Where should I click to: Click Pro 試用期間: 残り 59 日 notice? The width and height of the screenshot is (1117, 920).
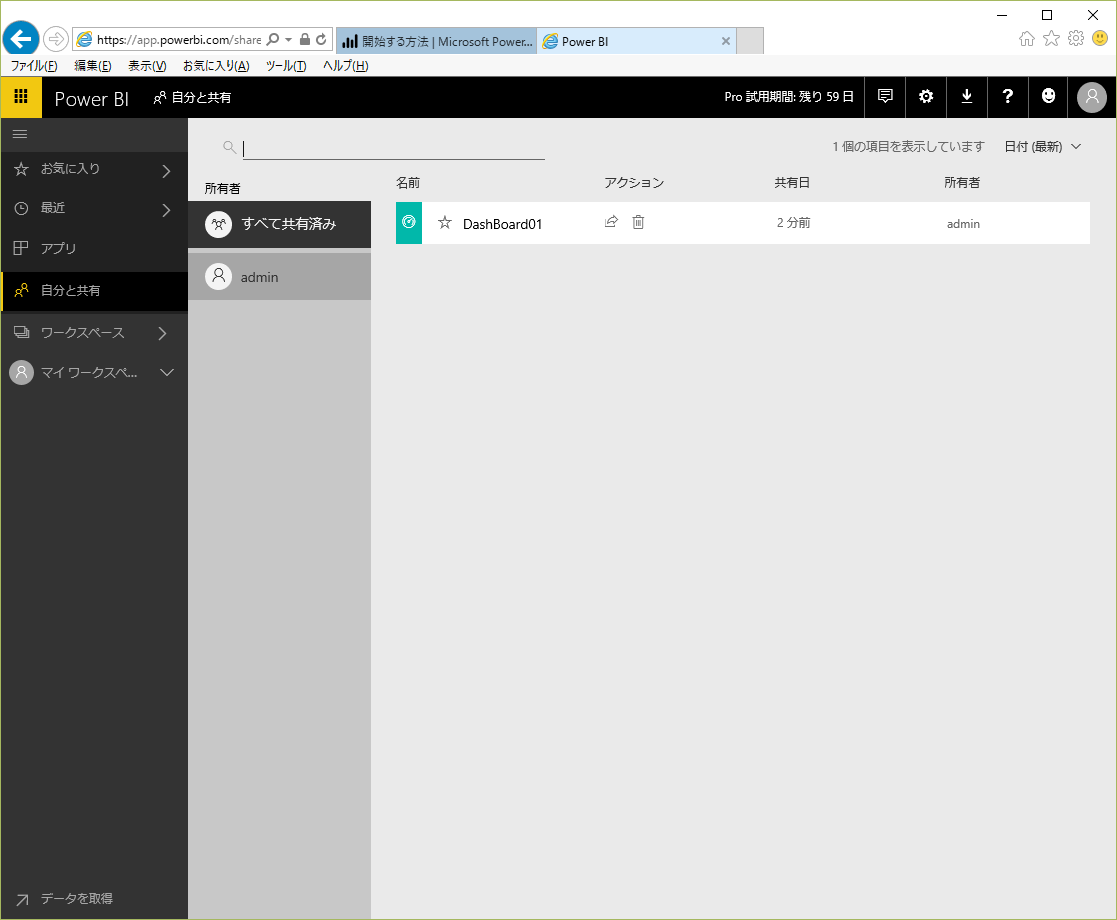[789, 96]
